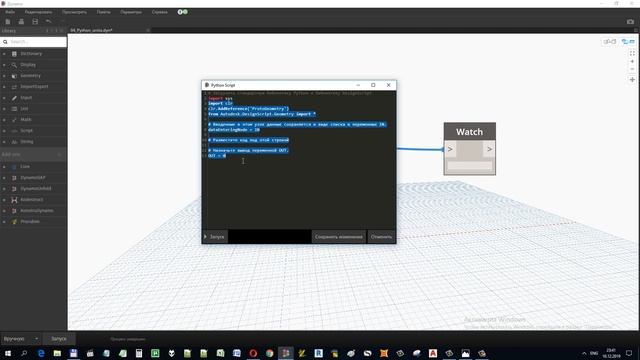Expand the Geometry category arrow

pos(4,76)
